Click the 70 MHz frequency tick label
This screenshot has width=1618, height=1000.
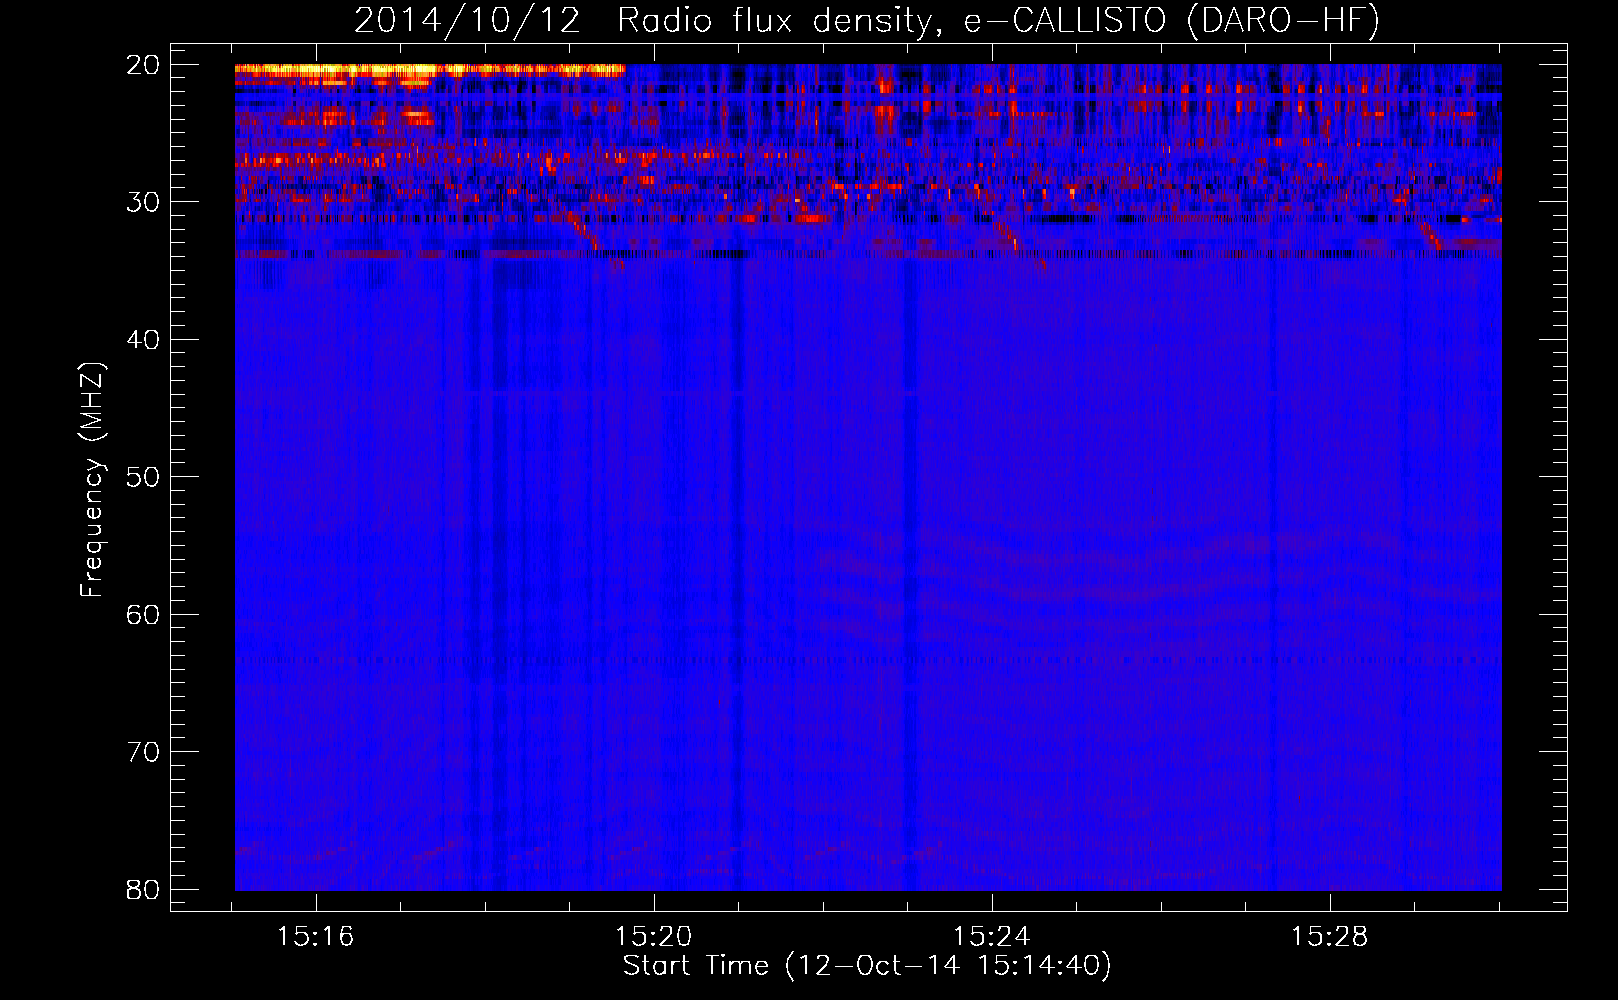(143, 752)
